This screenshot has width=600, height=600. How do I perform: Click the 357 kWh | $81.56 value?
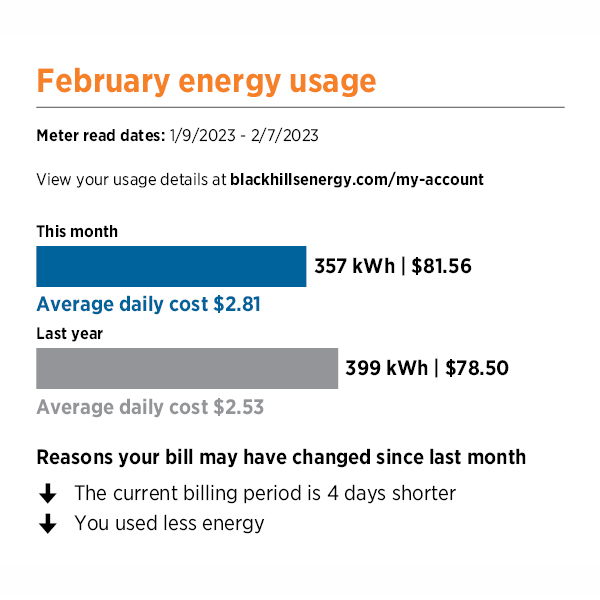pyautogui.click(x=393, y=266)
